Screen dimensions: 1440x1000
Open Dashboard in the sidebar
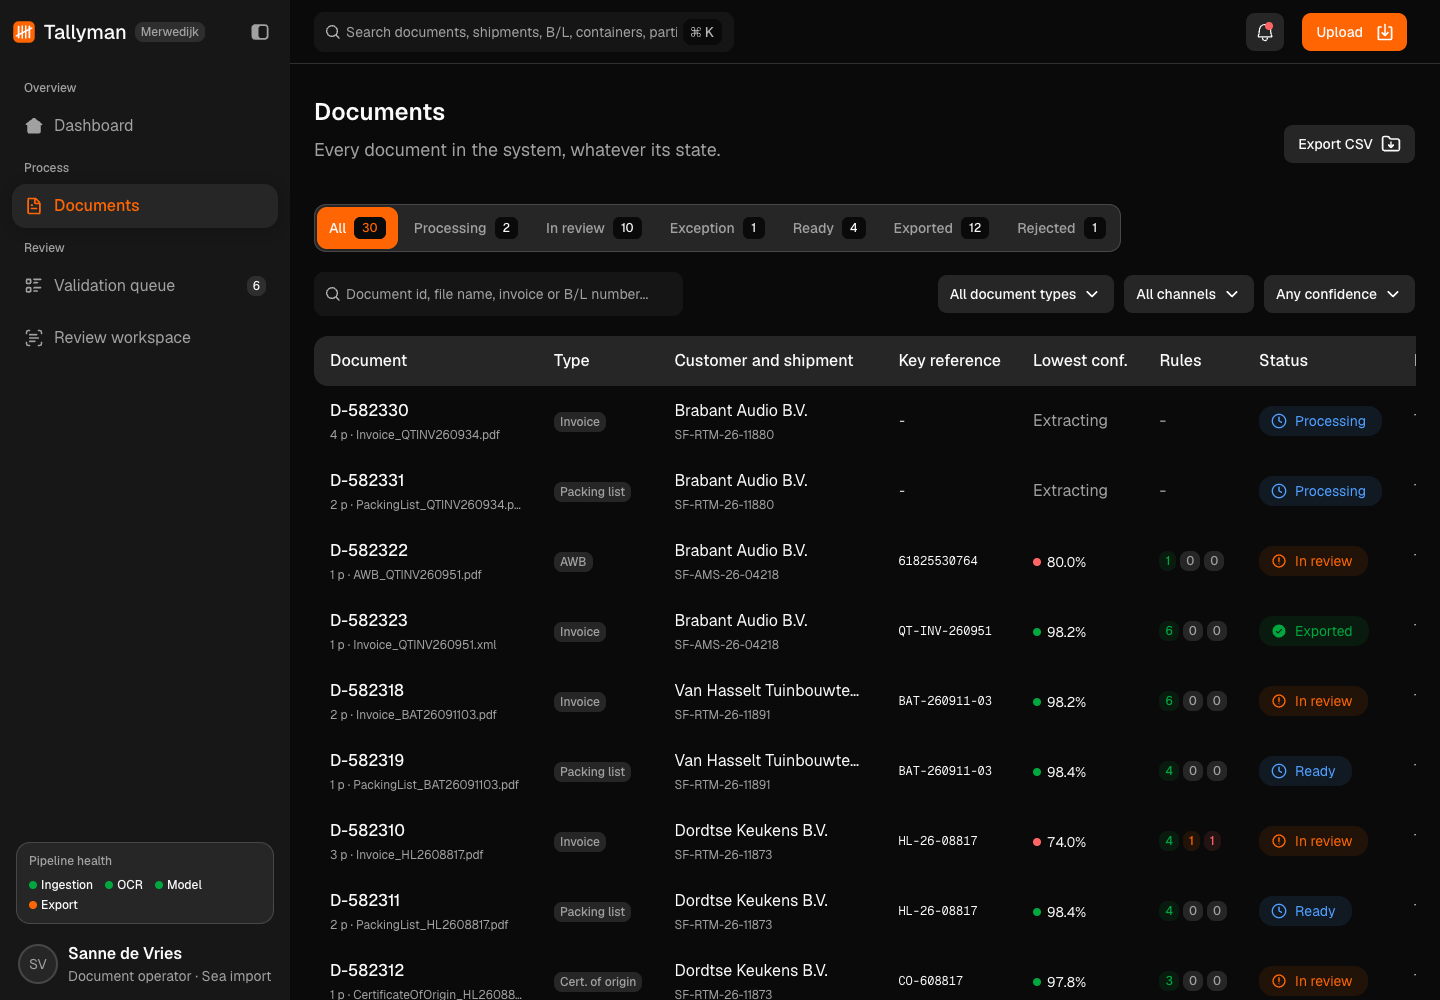coord(145,126)
